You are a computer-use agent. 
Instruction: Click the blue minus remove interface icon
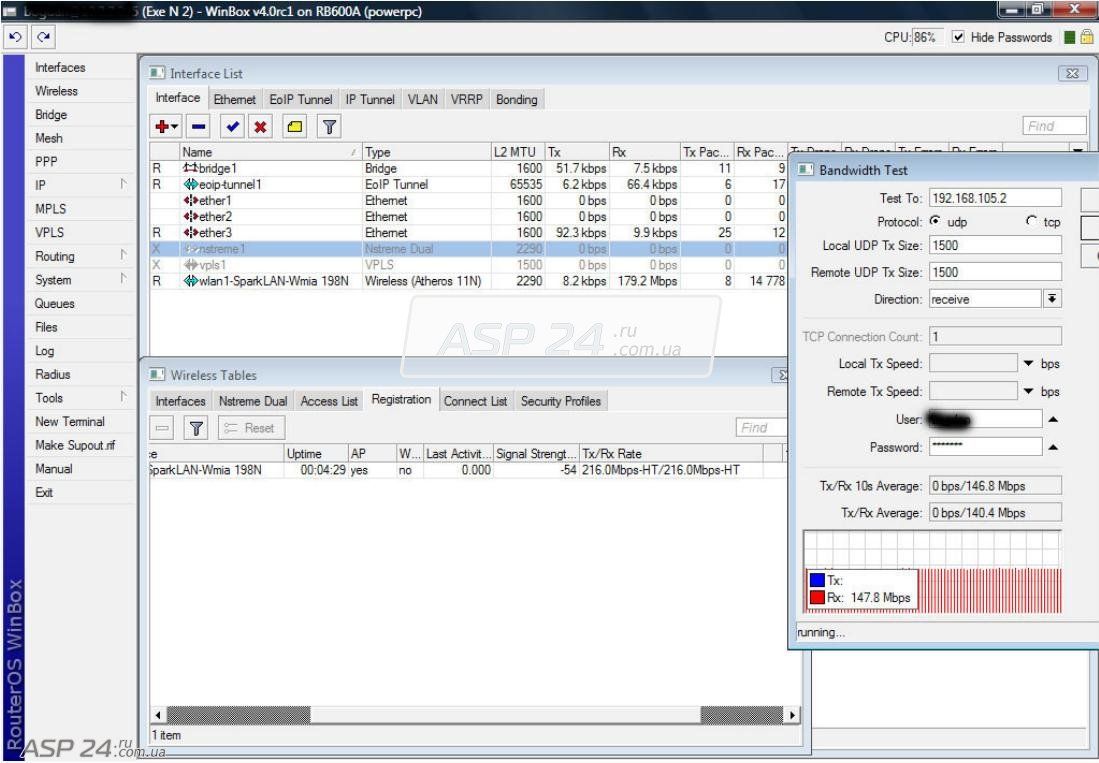[x=199, y=127]
